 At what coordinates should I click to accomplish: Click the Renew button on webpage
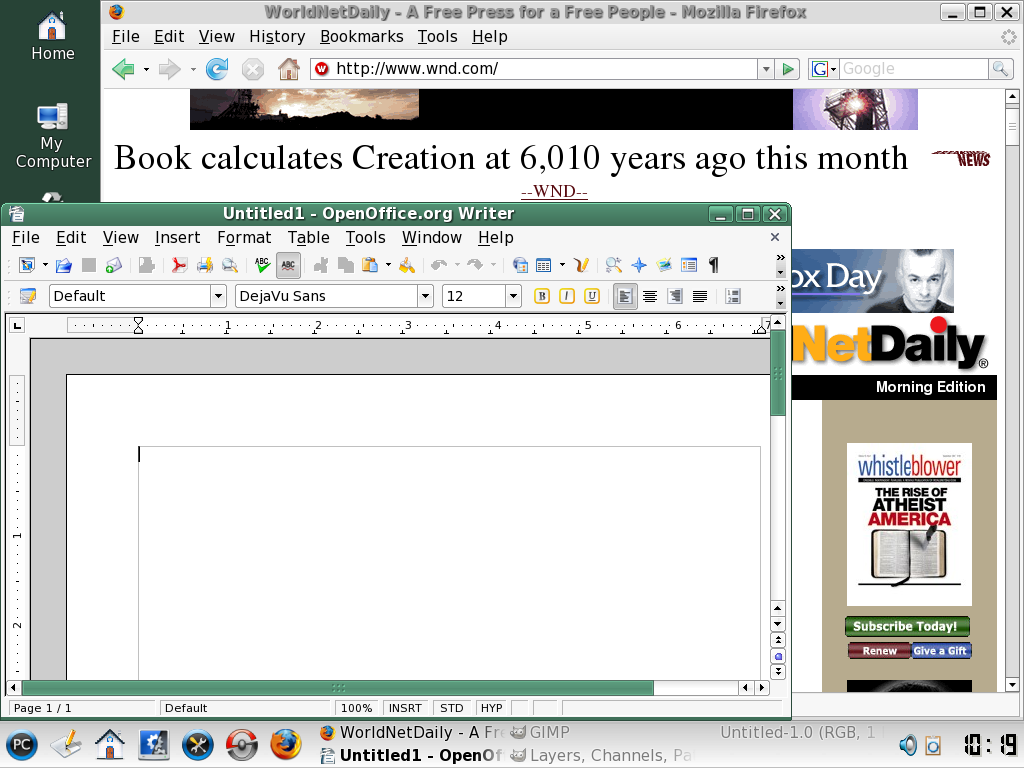879,650
